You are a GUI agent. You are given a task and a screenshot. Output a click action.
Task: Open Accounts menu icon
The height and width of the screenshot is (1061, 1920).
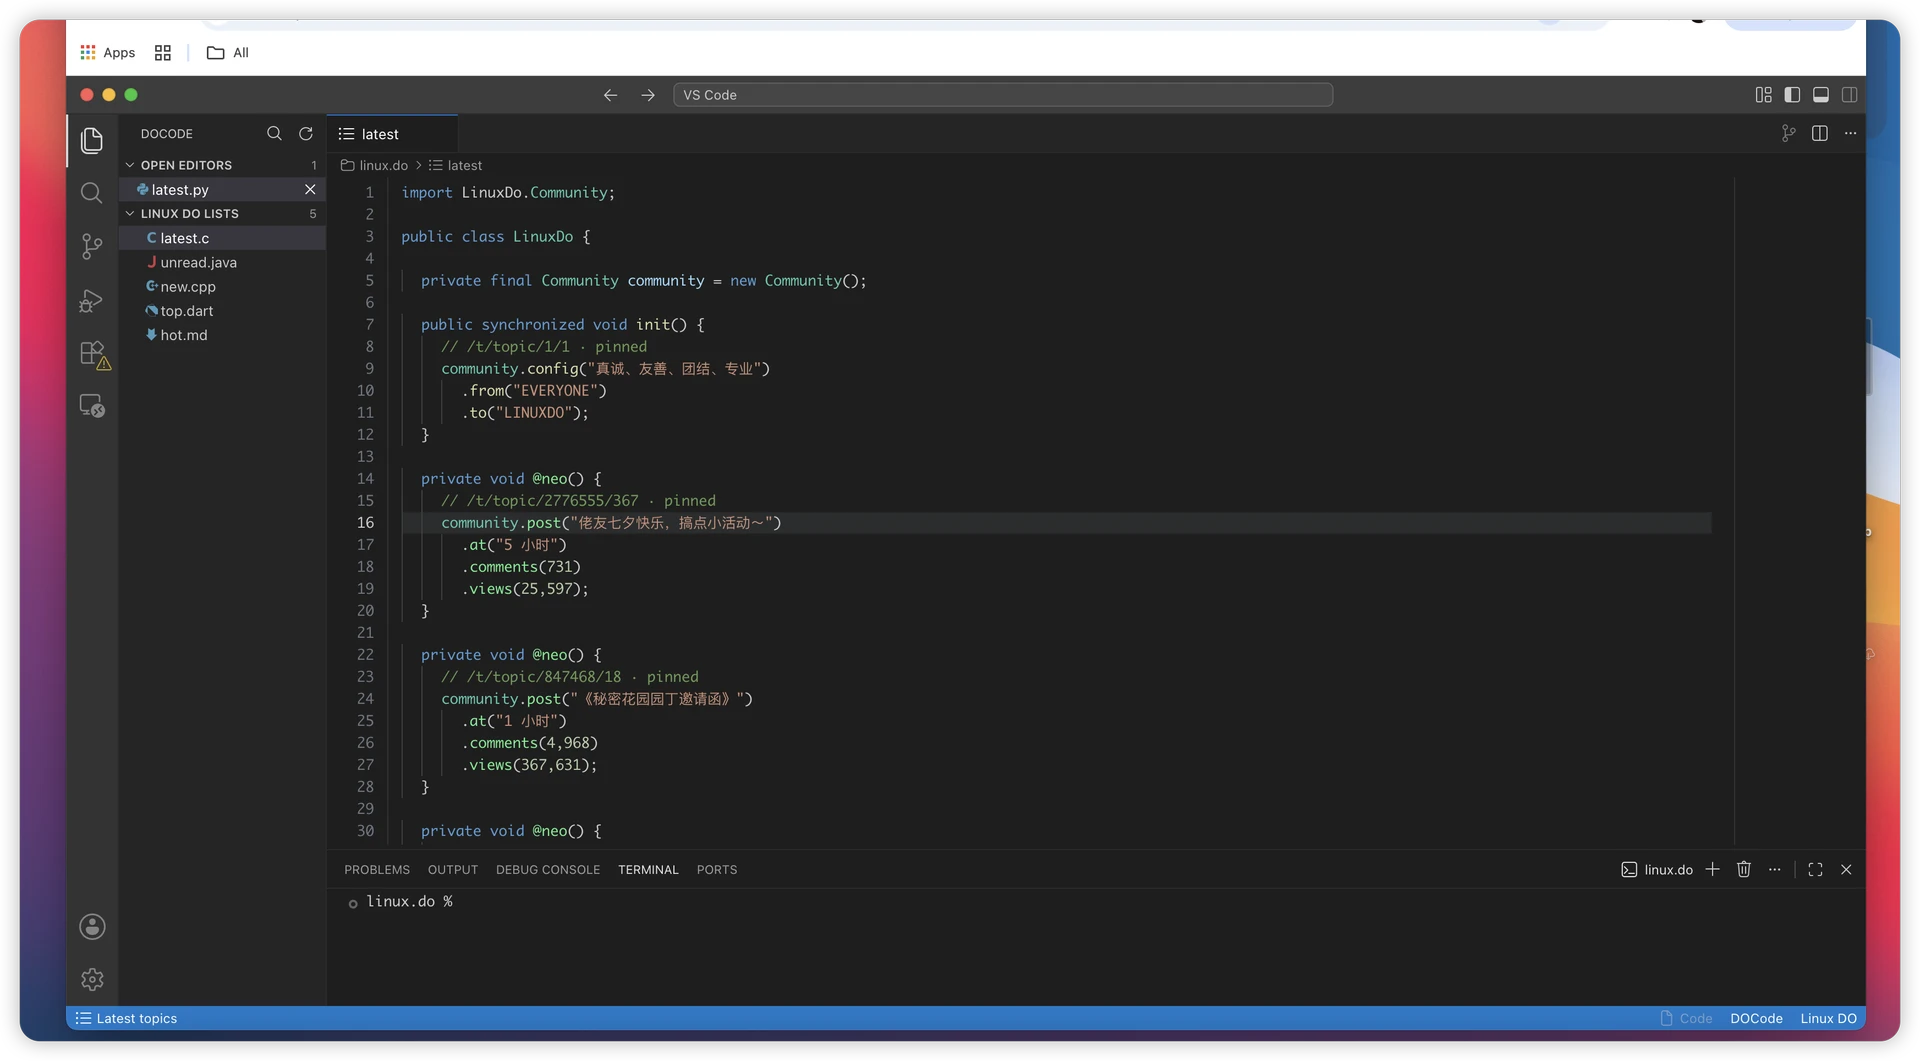pos(92,927)
